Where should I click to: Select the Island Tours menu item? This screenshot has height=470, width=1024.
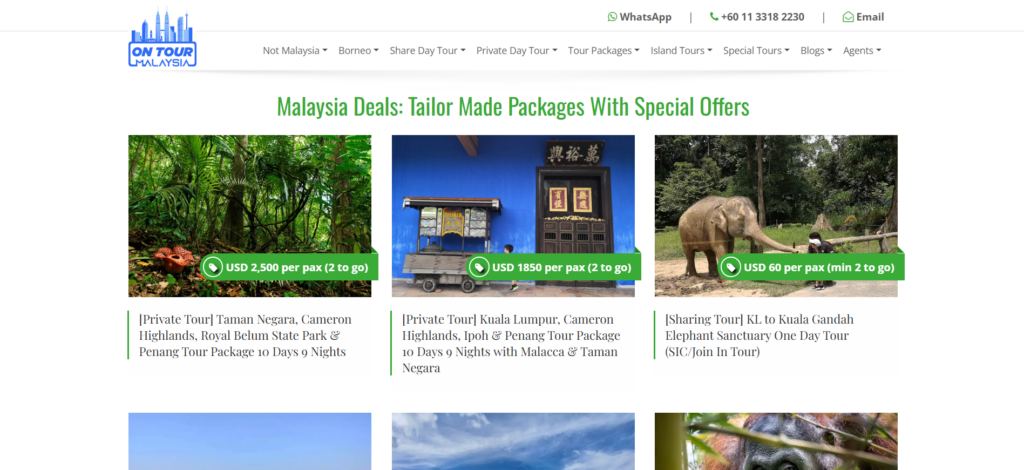click(681, 50)
